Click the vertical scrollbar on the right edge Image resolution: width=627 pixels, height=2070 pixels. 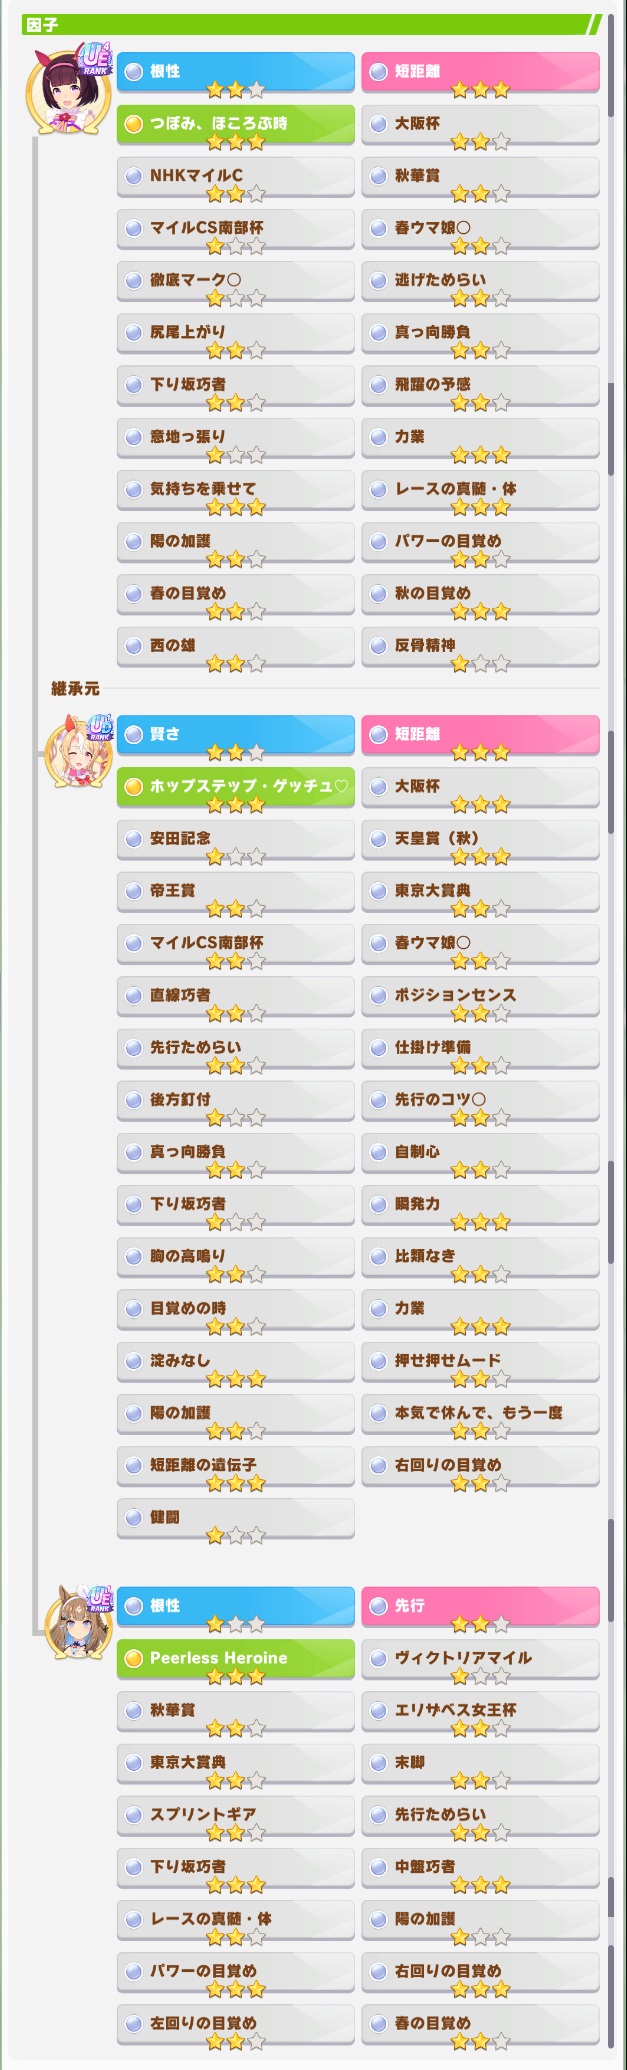point(611,1035)
